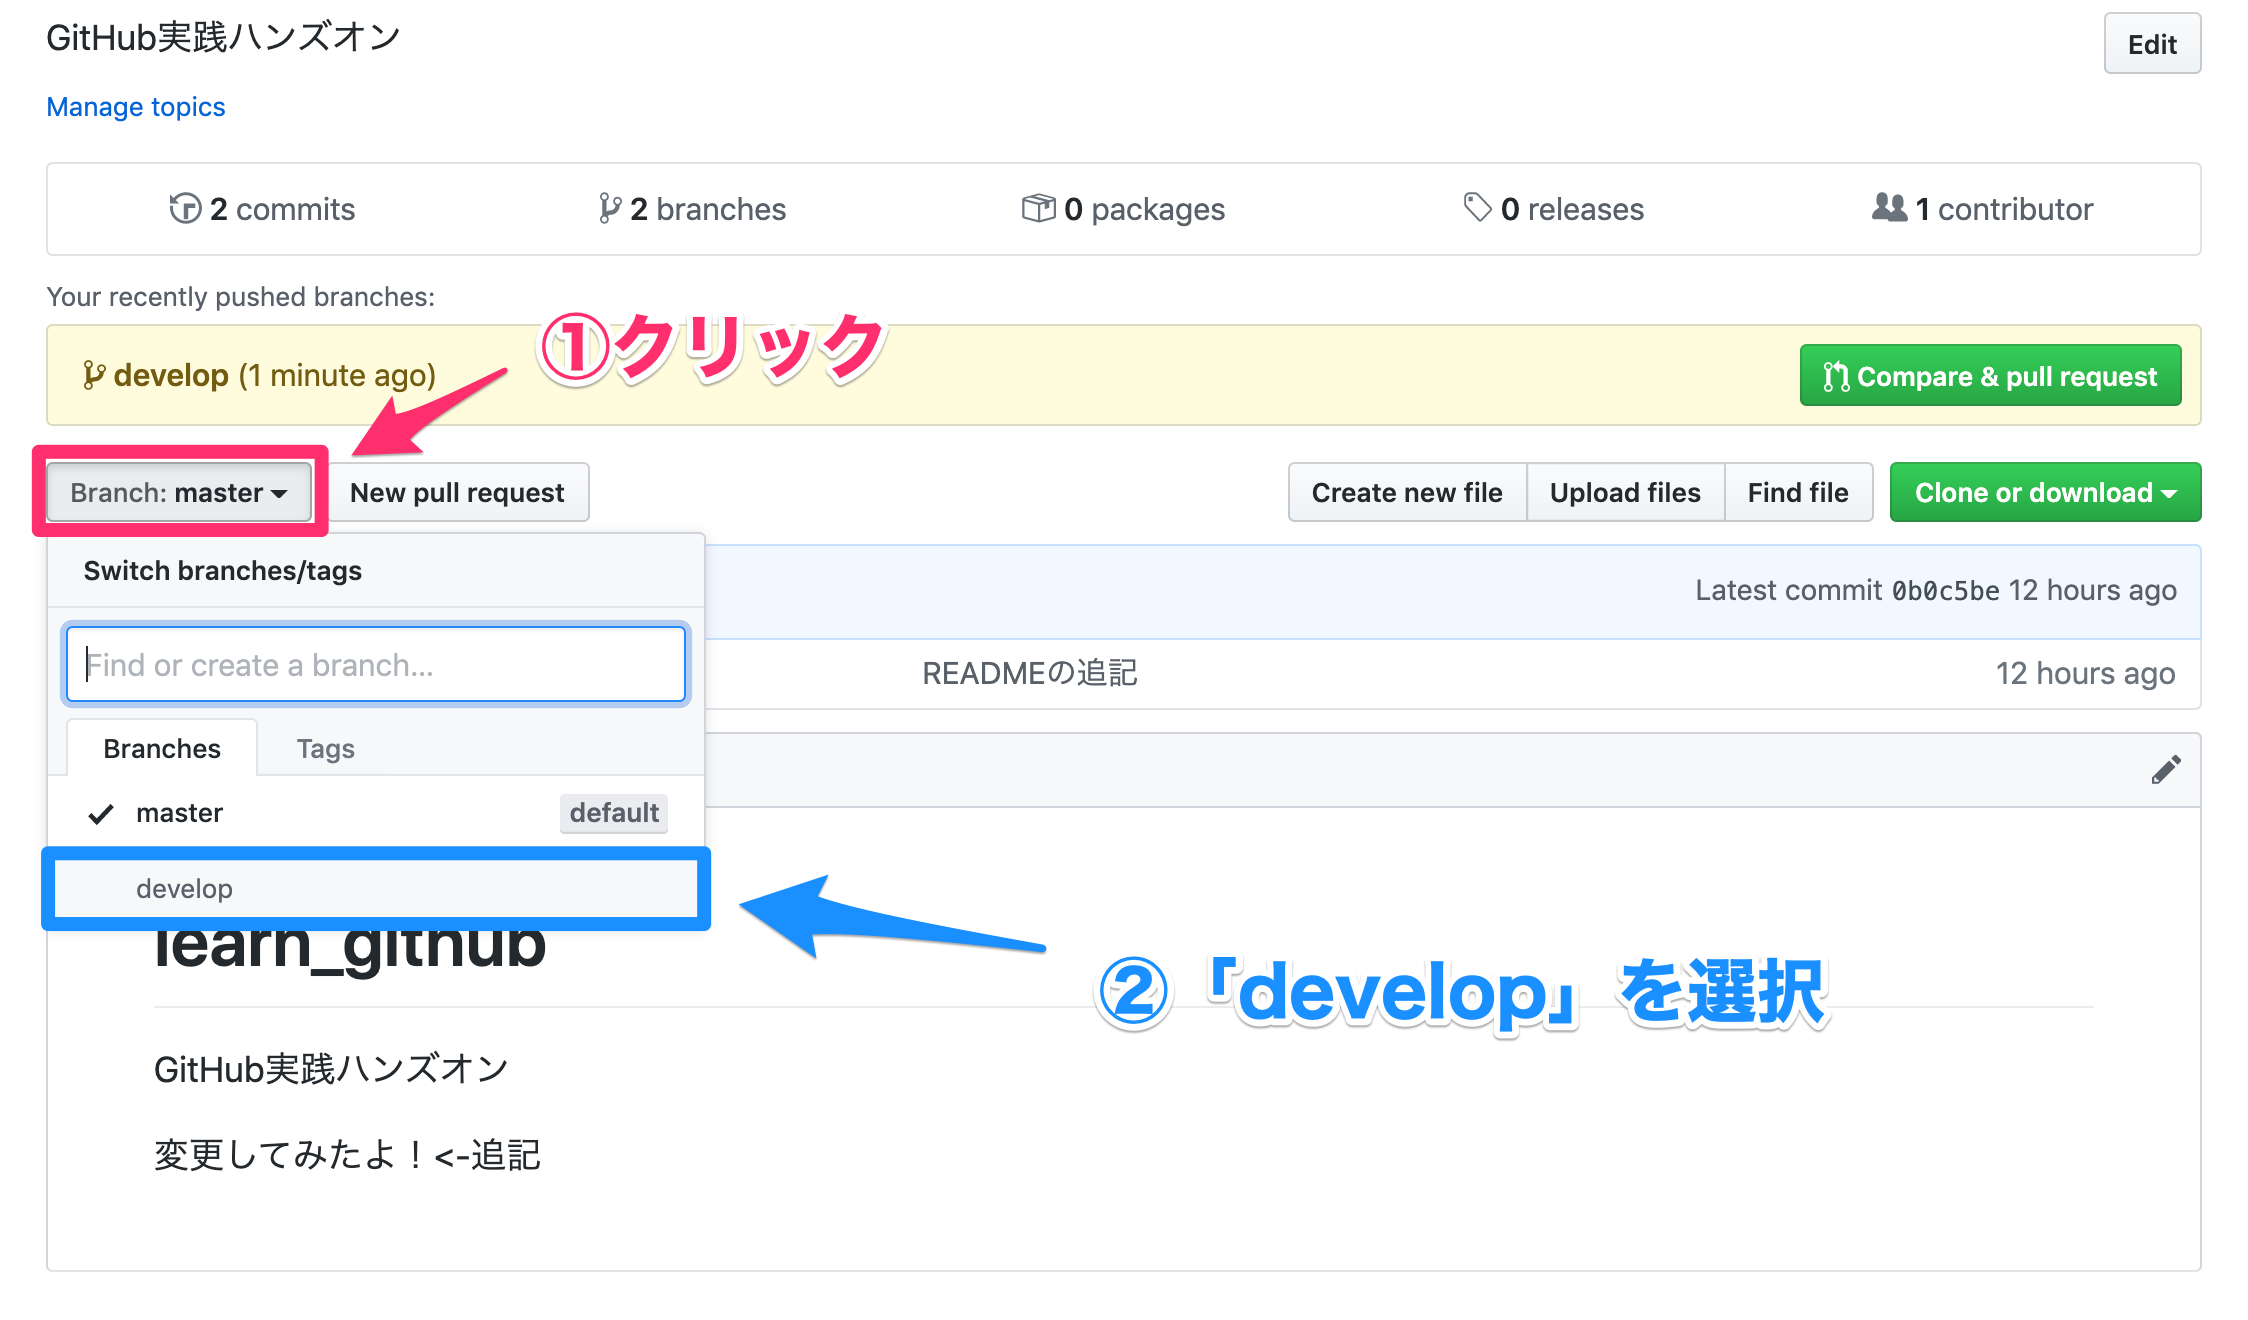Open the READMEの追記 commit message
Screen dimensions: 2248x1320
pyautogui.click(x=1029, y=673)
